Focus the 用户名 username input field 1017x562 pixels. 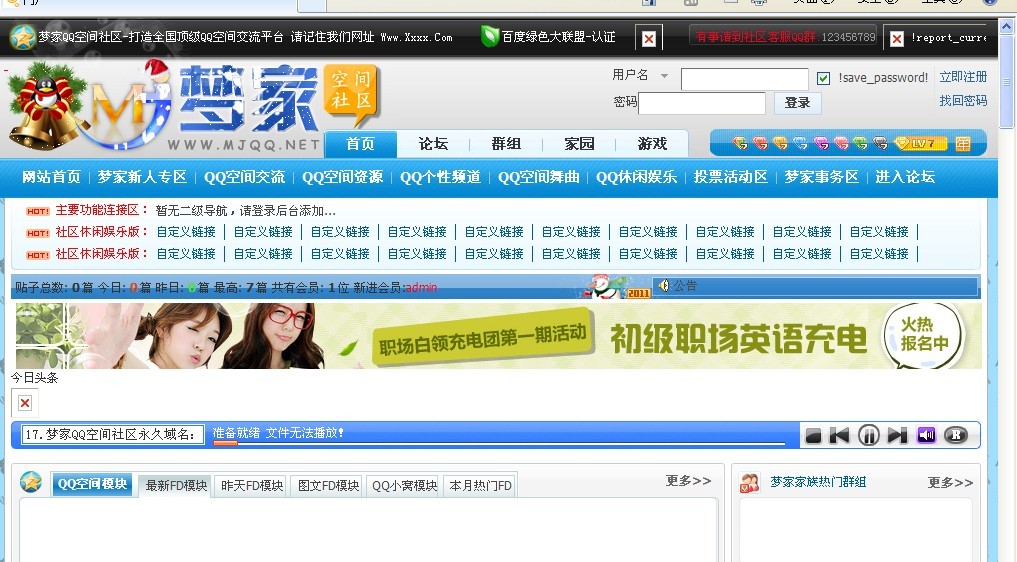pos(745,79)
